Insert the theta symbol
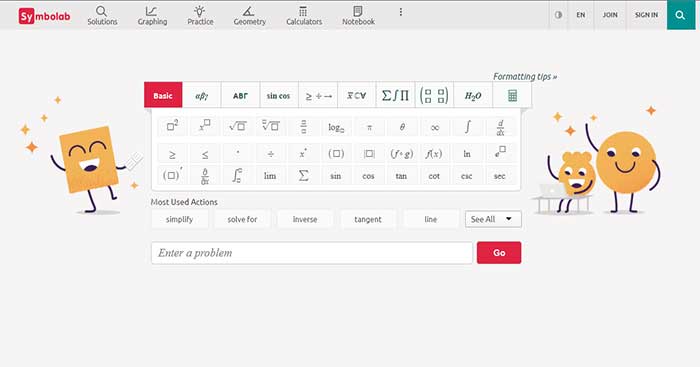Viewport: 700px width, 367px height. point(402,127)
